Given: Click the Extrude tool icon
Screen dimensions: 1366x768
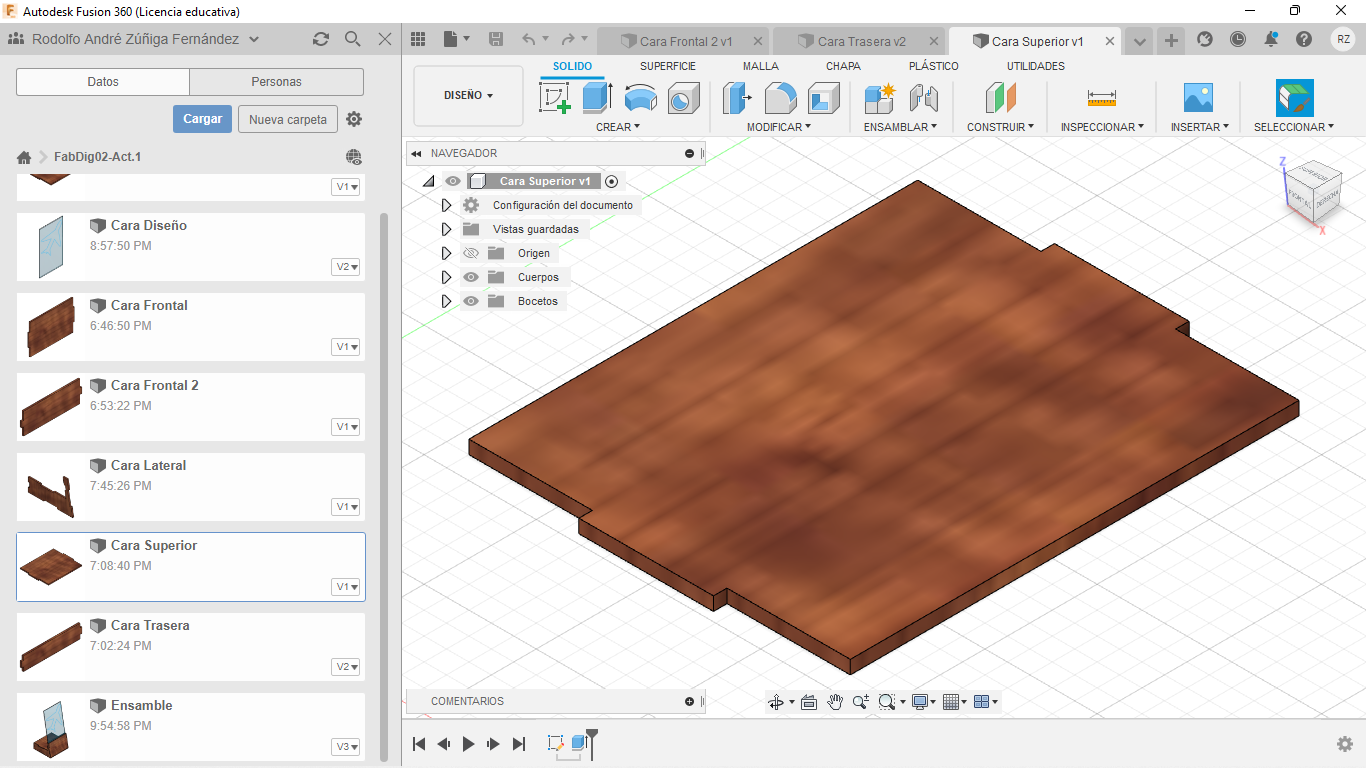Looking at the screenshot, I should pos(597,98).
